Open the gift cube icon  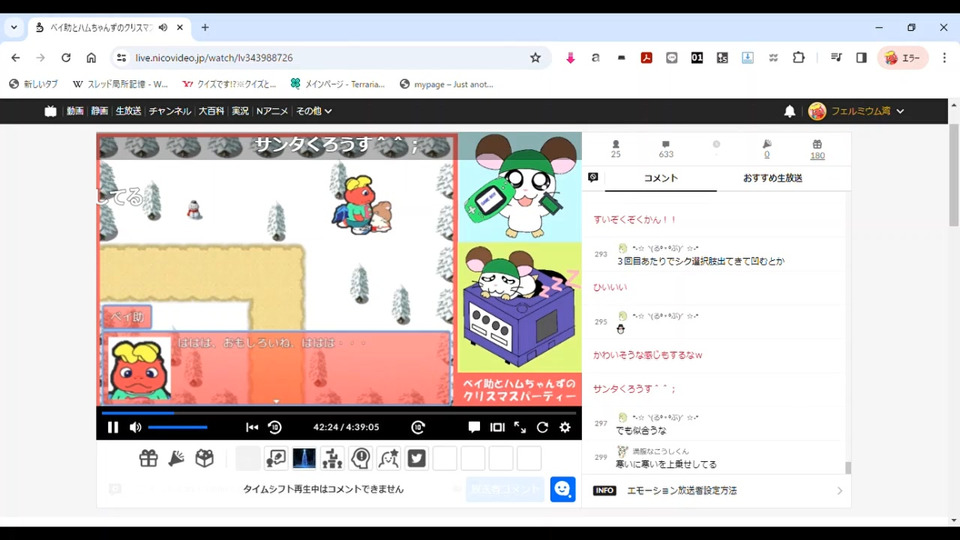coord(204,458)
